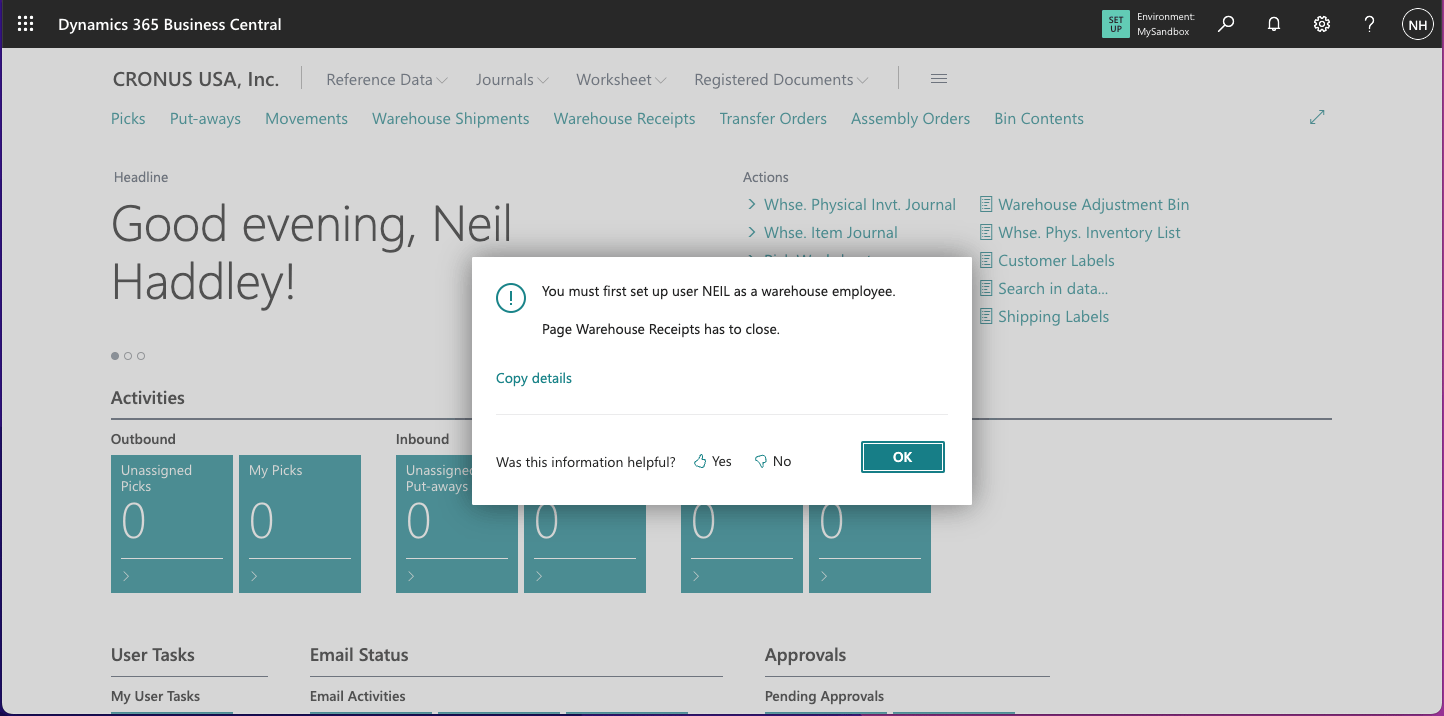Image resolution: width=1444 pixels, height=716 pixels.
Task: Open the settings gear icon
Action: click(1322, 24)
